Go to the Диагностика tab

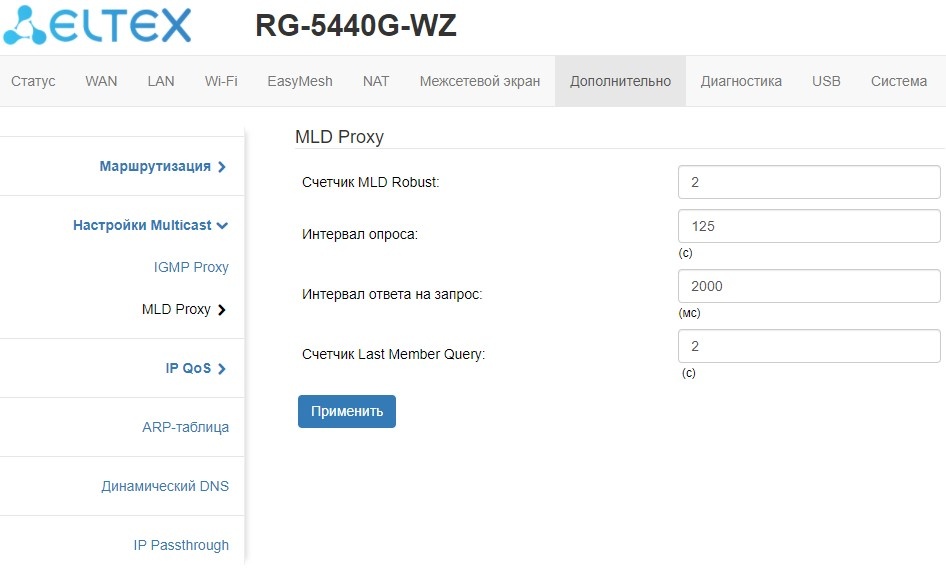[x=741, y=81]
